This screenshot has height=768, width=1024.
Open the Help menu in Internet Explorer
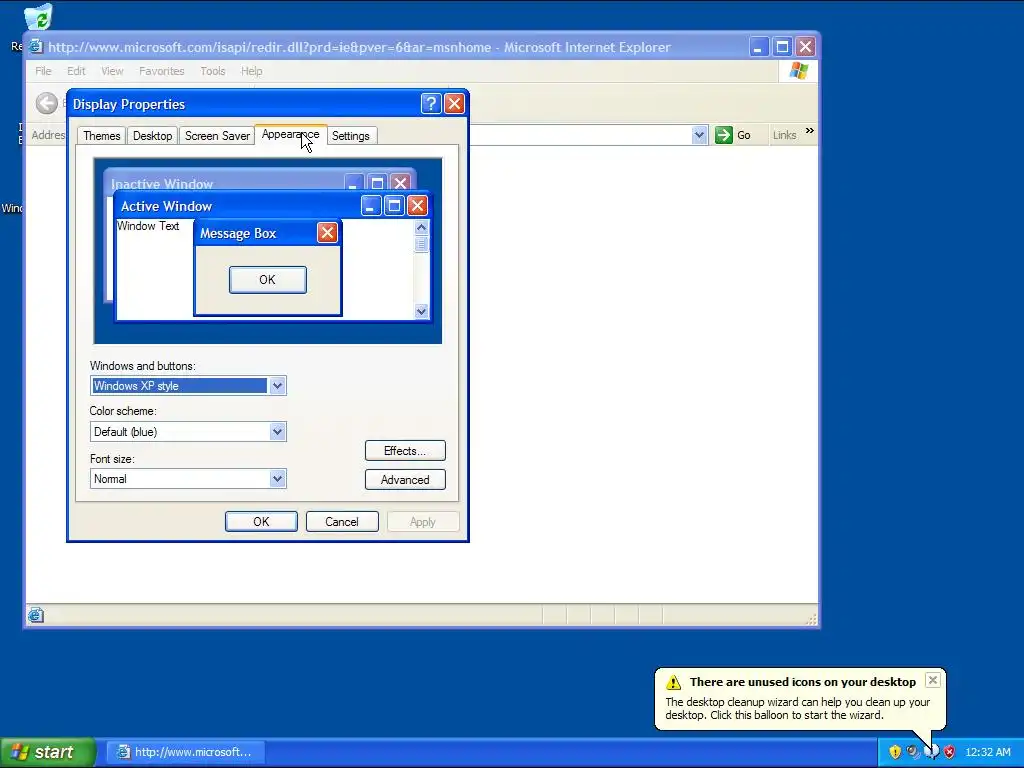tap(251, 71)
